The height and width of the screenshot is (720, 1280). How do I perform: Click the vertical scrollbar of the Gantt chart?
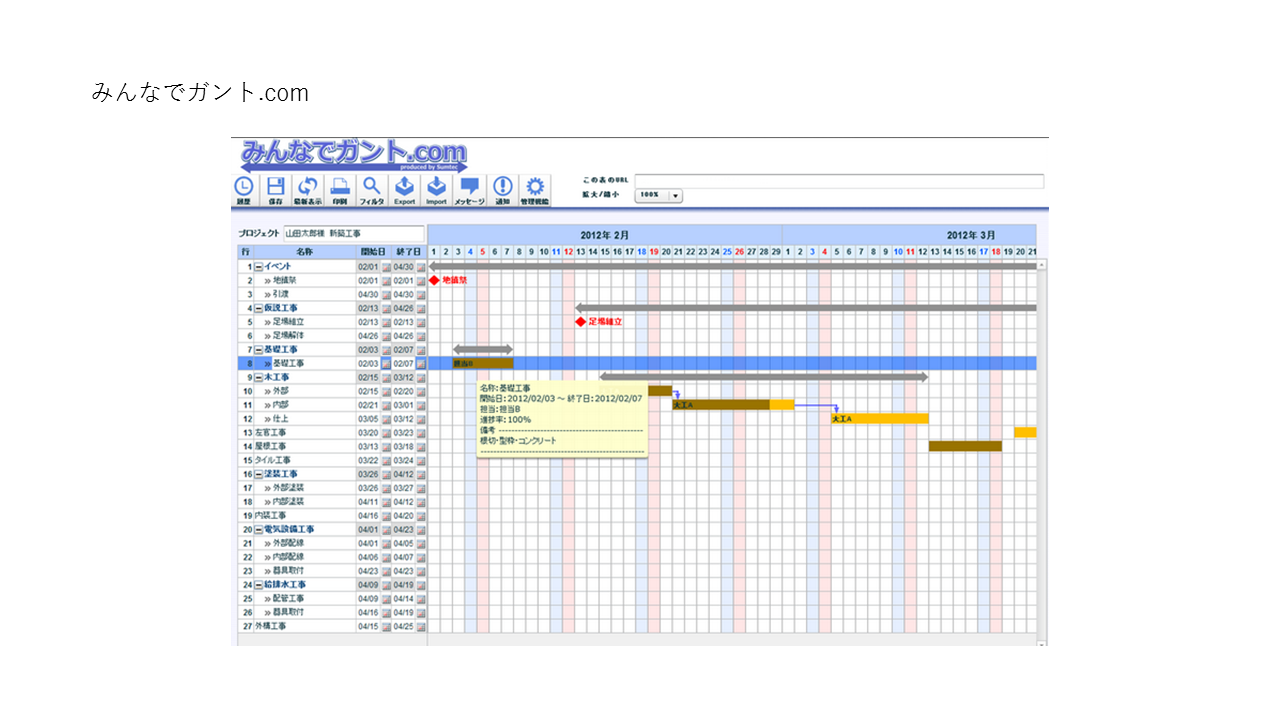click(x=1042, y=452)
